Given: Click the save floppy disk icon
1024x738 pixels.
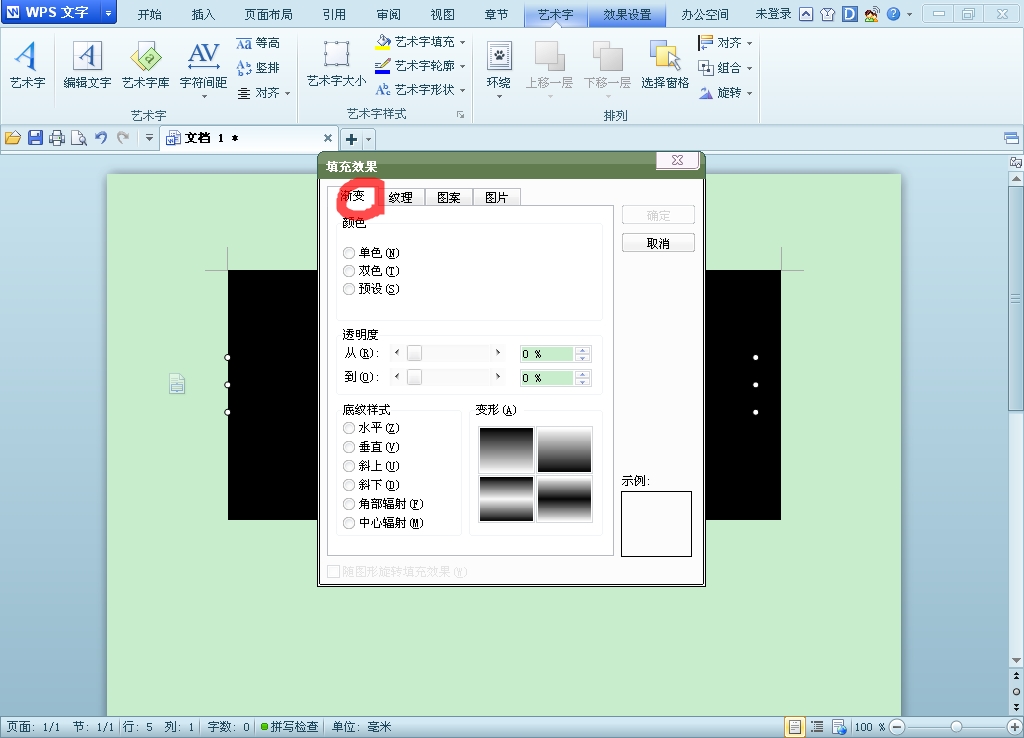Looking at the screenshot, I should 35,138.
